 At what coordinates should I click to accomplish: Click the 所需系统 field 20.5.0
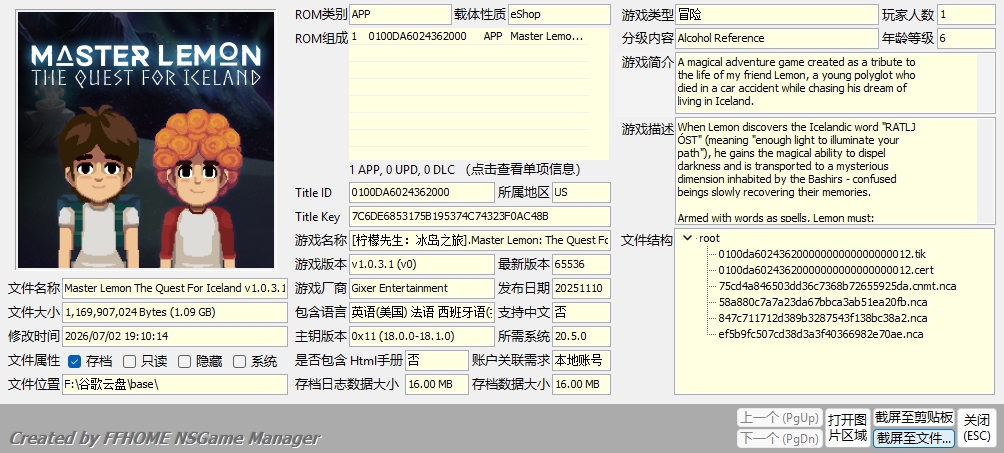[581, 336]
